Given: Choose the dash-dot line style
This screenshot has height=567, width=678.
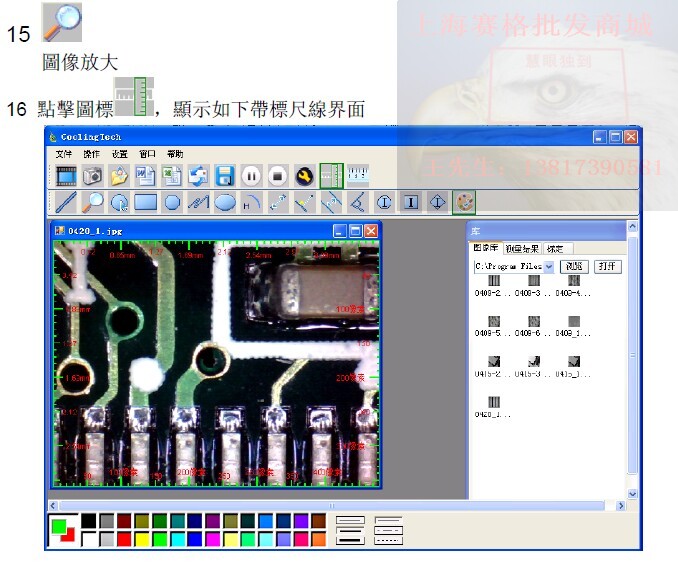Looking at the screenshot, I should coord(388,530).
